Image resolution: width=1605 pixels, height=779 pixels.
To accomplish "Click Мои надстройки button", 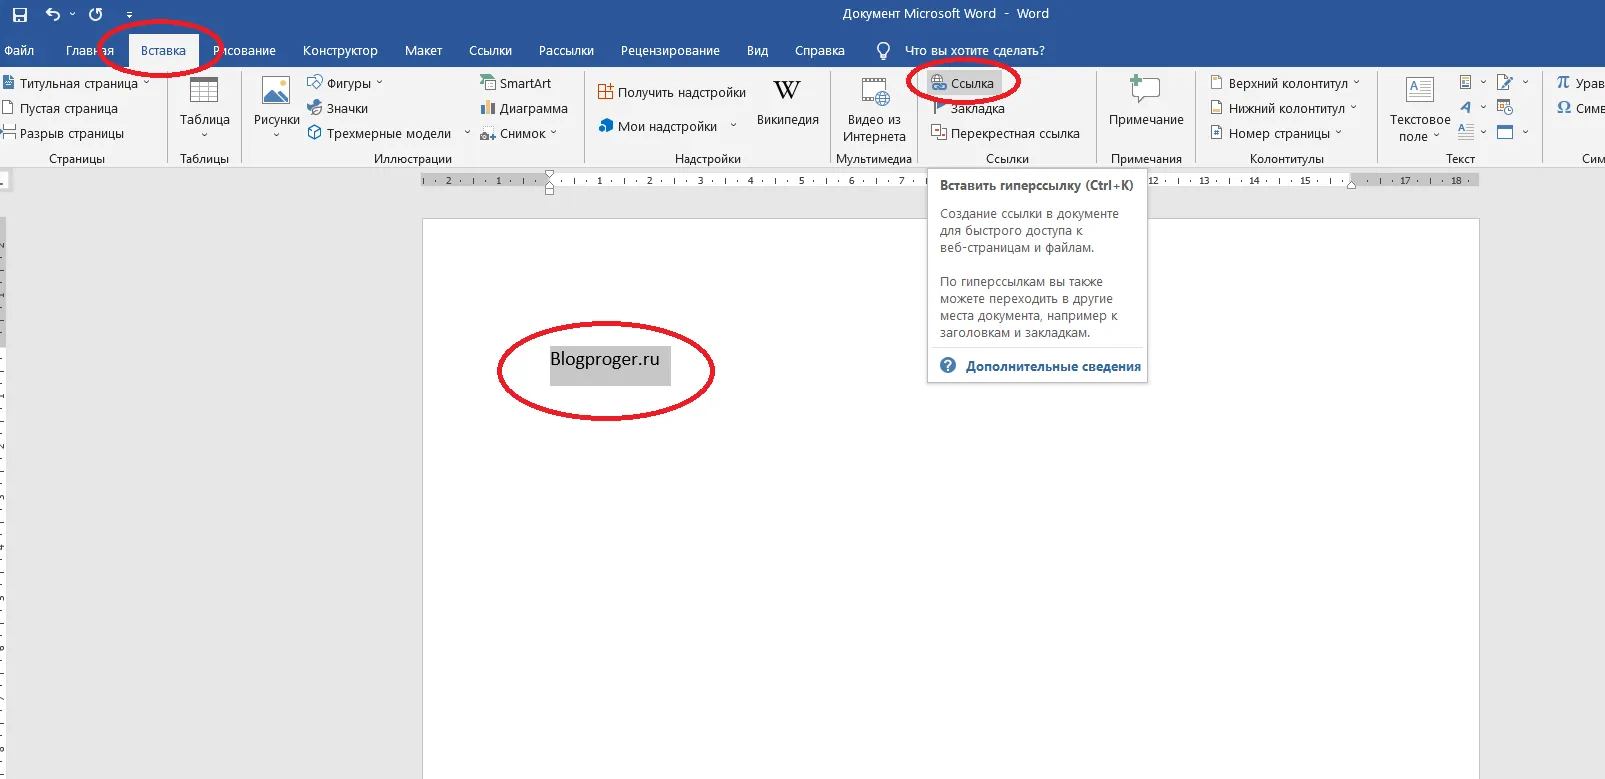I will 658,126.
